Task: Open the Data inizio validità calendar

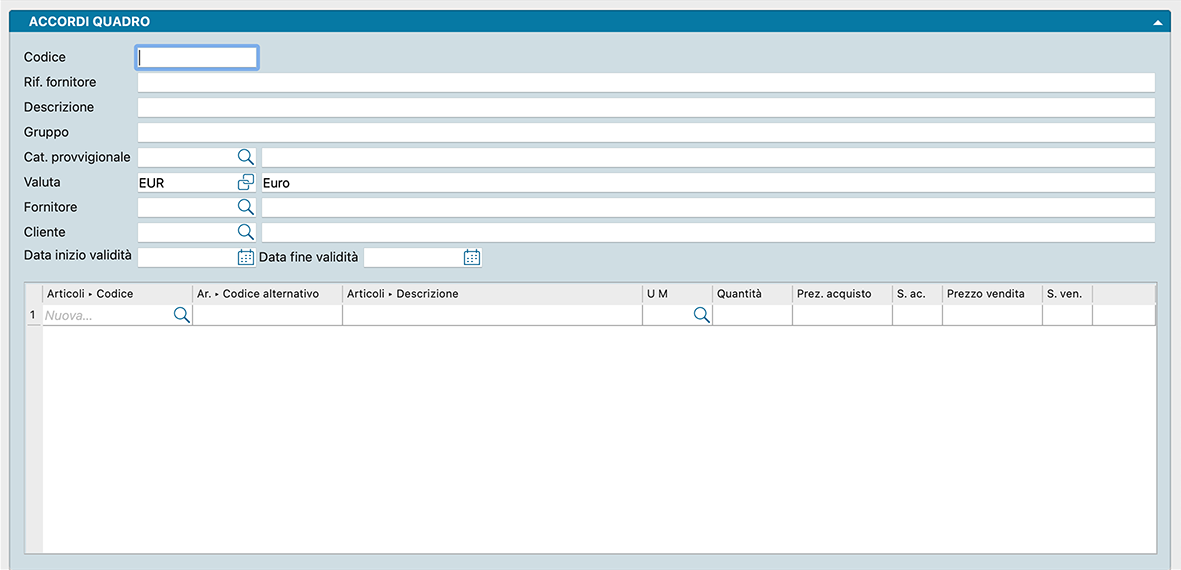Action: point(245,257)
